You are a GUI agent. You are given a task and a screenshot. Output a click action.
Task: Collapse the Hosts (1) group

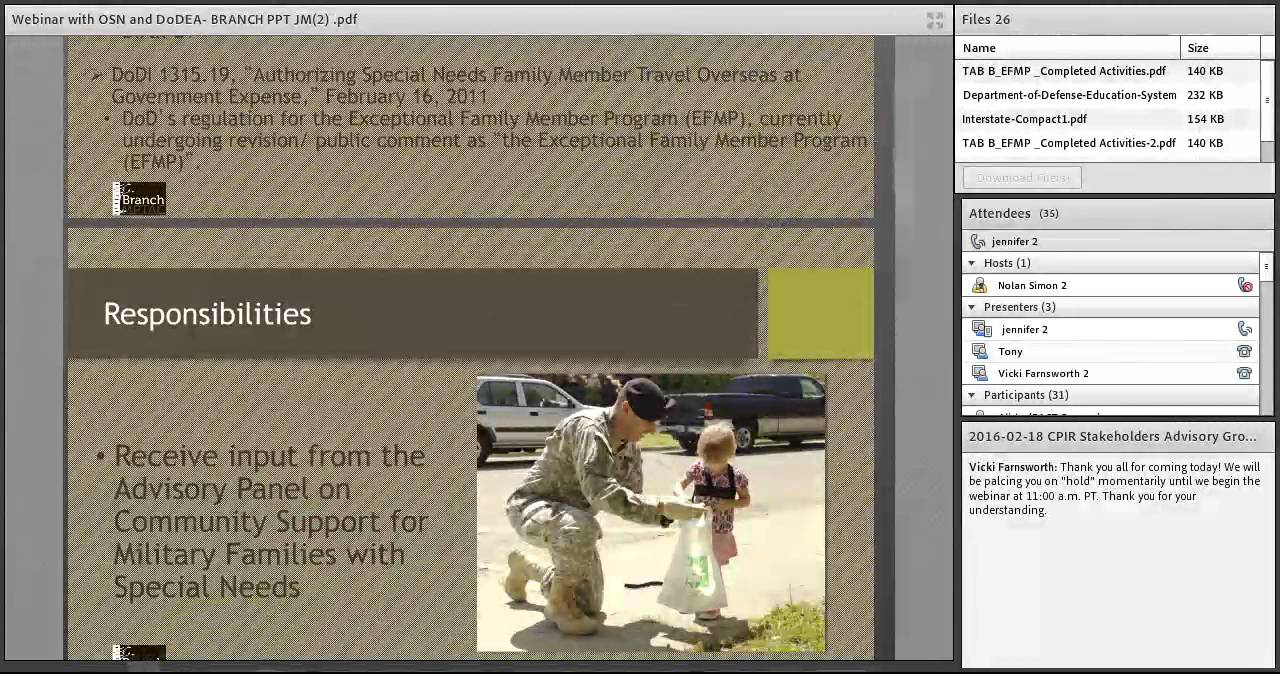(x=971, y=263)
